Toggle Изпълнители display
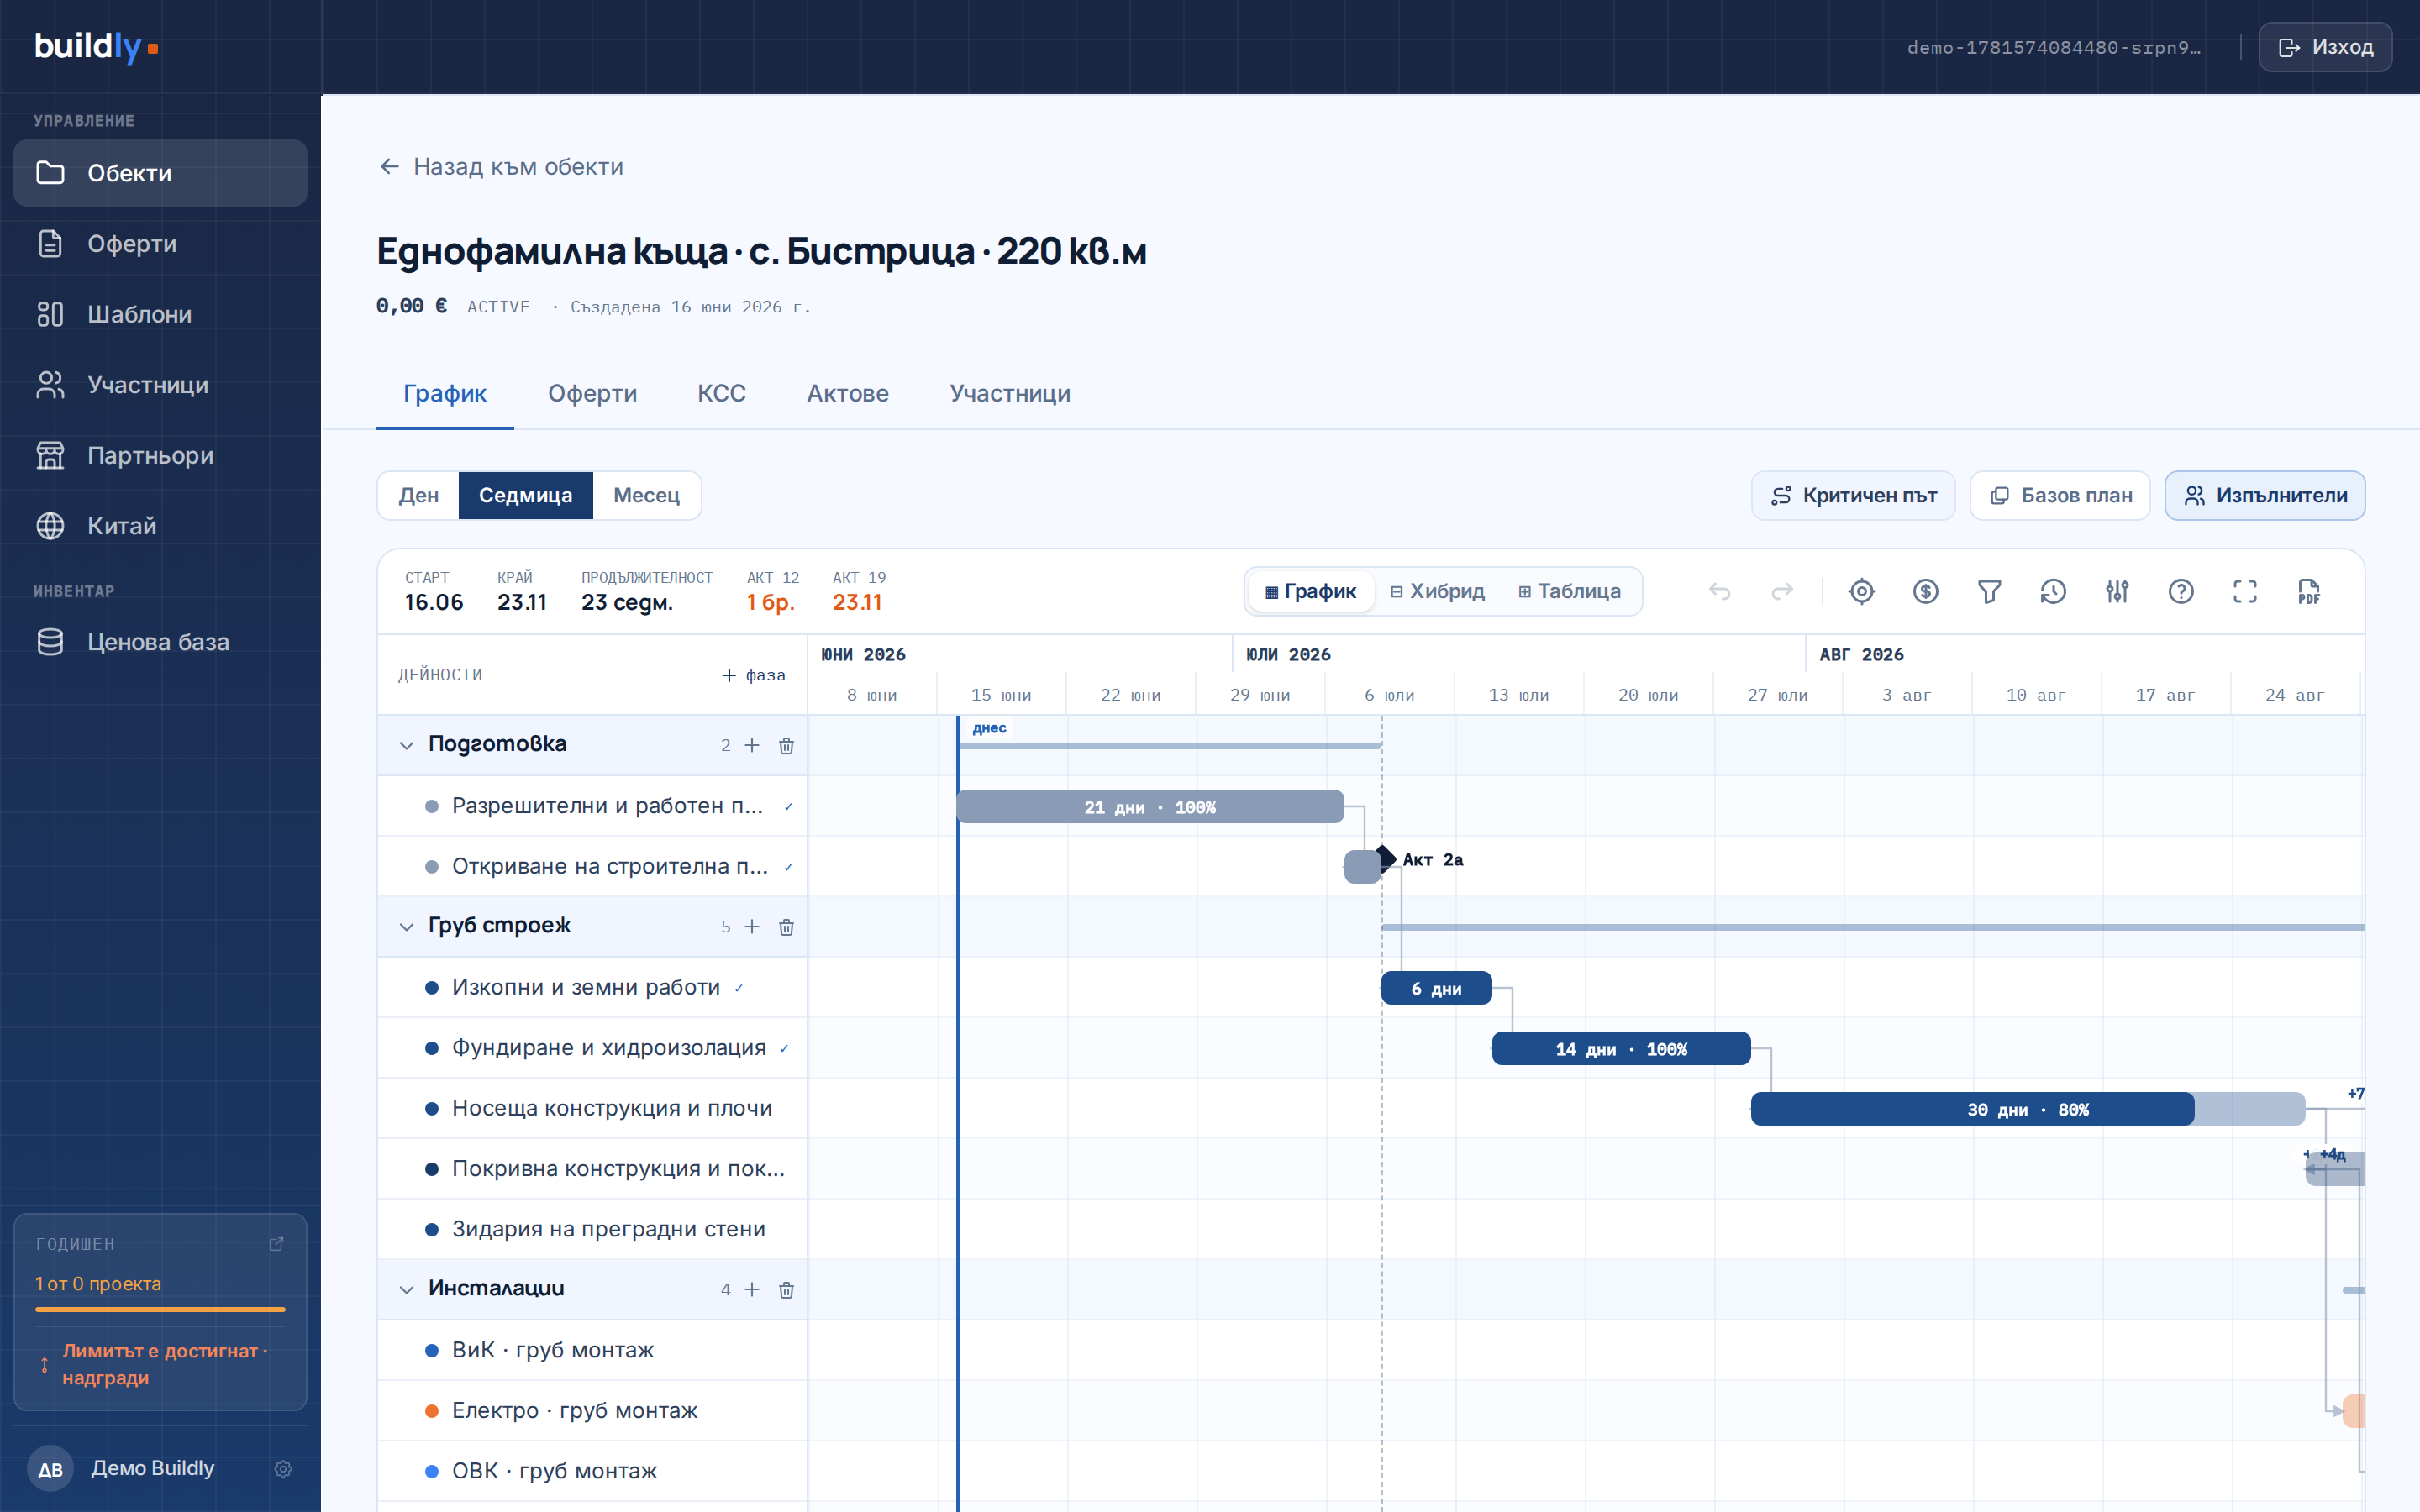Image resolution: width=2420 pixels, height=1512 pixels. point(2265,496)
